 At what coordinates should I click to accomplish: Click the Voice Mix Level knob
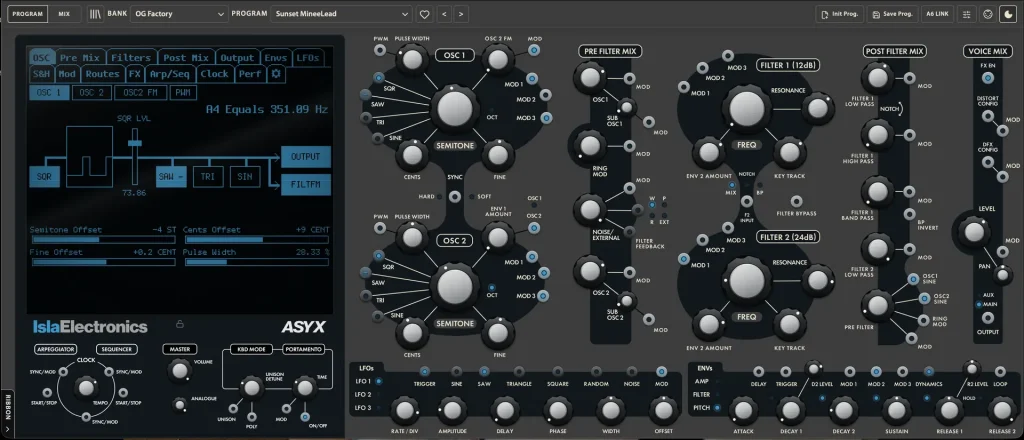tap(973, 232)
